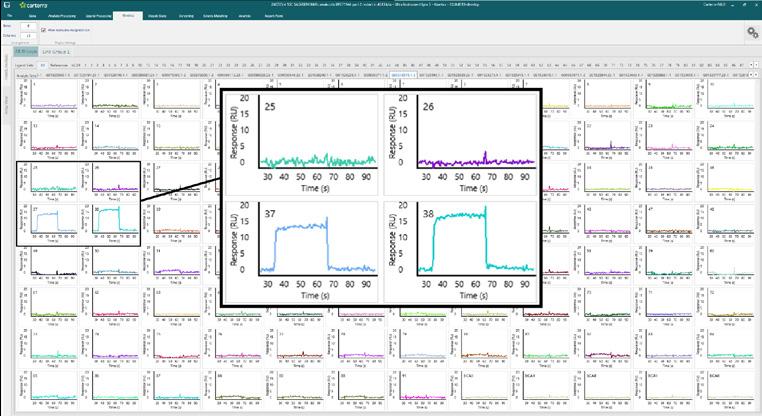Switch to the Data ribbon tab

tap(32, 16)
